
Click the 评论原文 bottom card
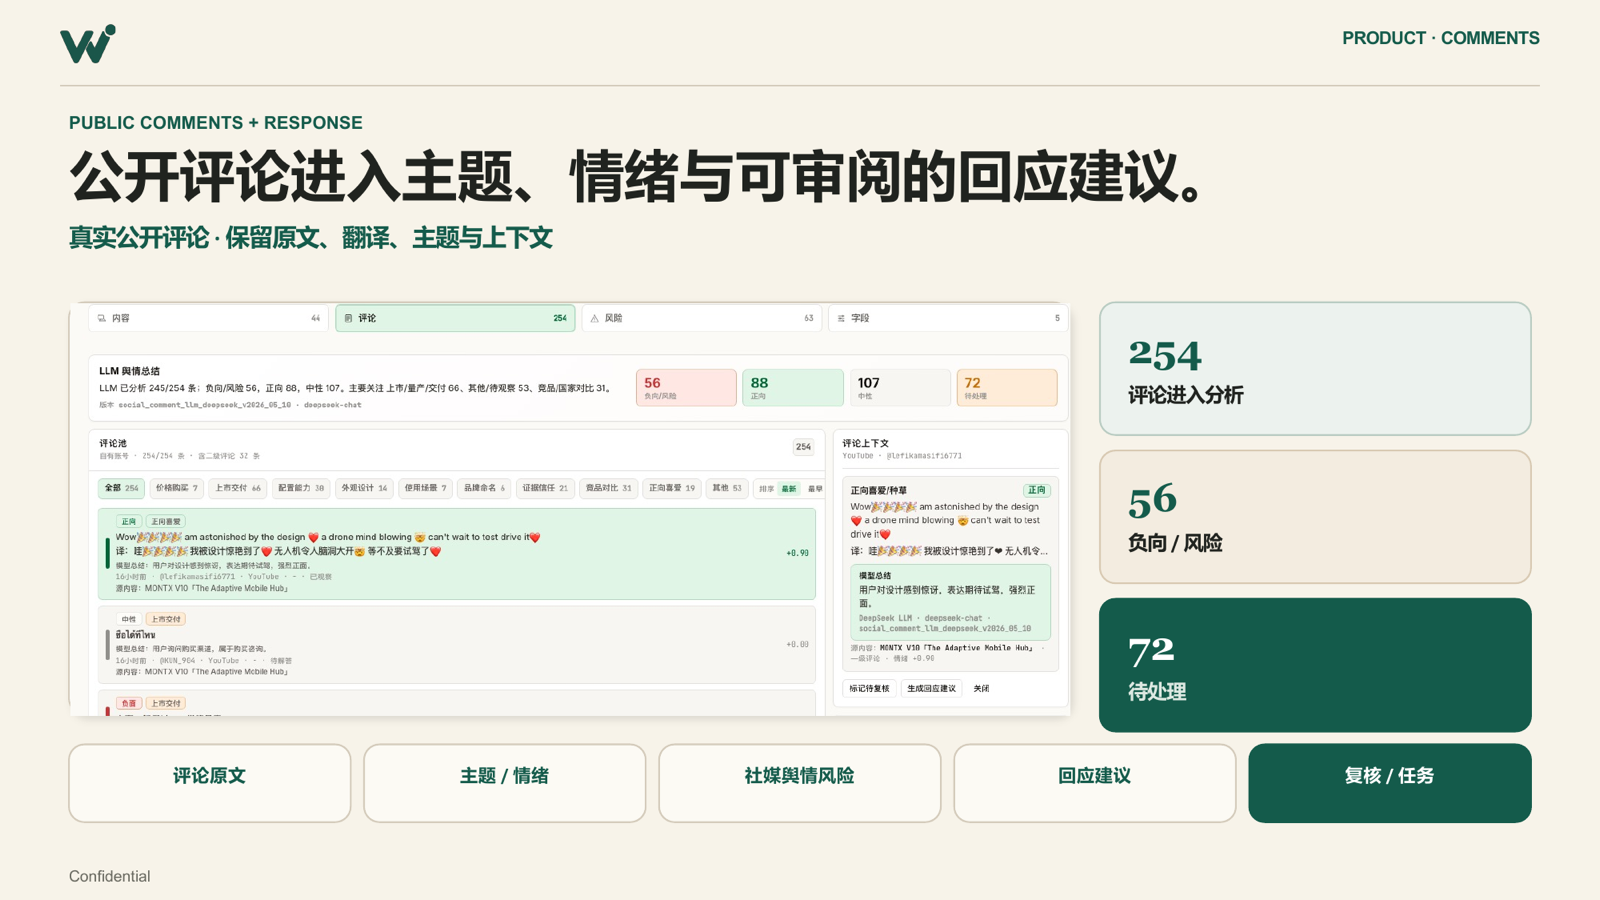[x=210, y=783]
